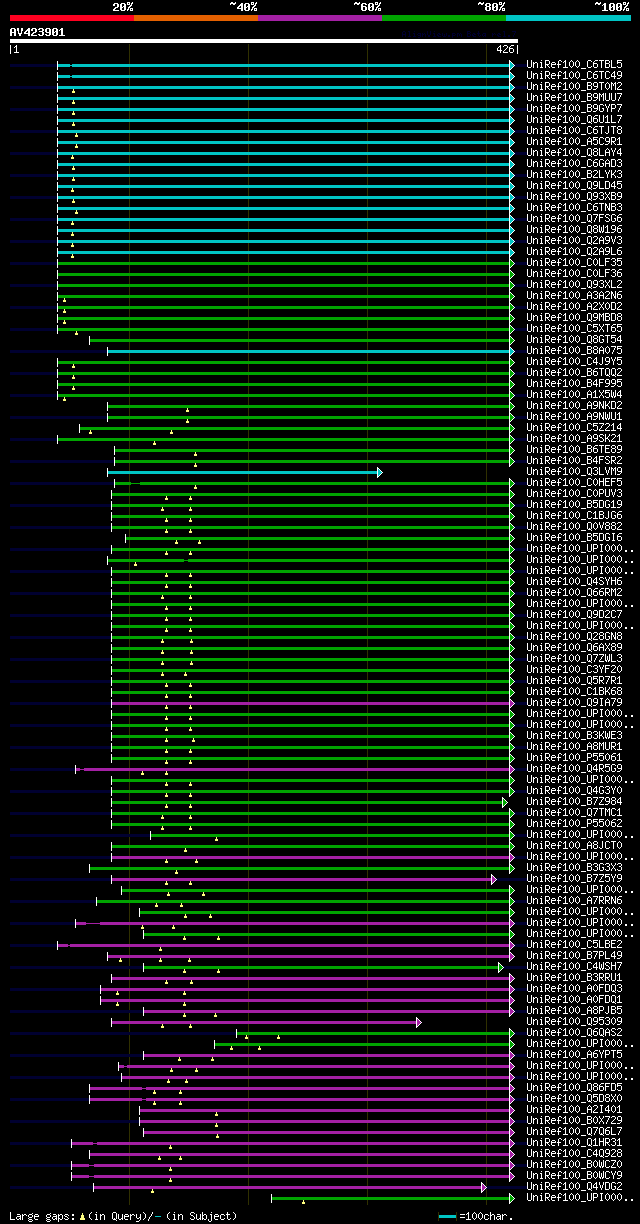Open hit UniRef100_Q7FSG6
The height and width of the screenshot is (1224, 640).
click(575, 219)
